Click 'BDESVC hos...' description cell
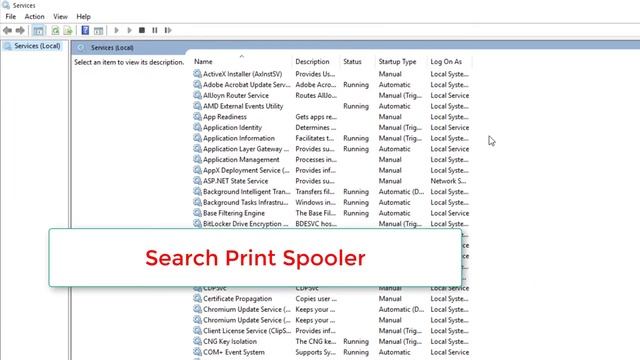The width and height of the screenshot is (640, 360). [316, 224]
